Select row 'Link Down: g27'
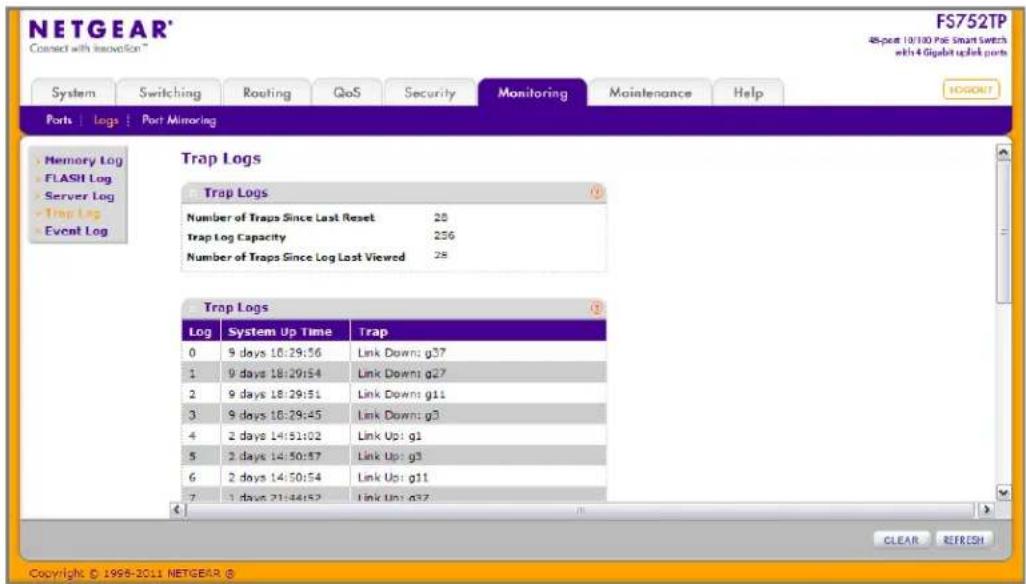The height and width of the screenshot is (584, 1026). 394,373
